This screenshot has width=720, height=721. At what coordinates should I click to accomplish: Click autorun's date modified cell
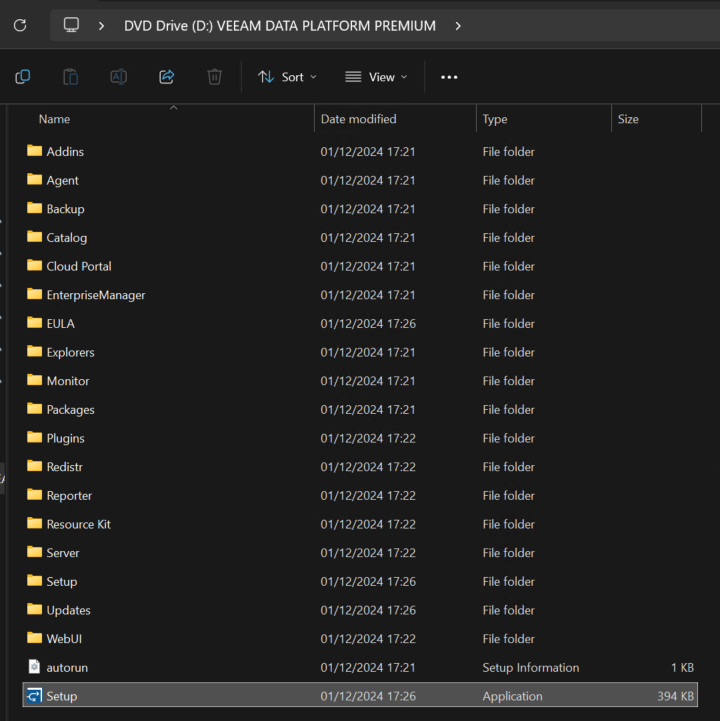(368, 667)
